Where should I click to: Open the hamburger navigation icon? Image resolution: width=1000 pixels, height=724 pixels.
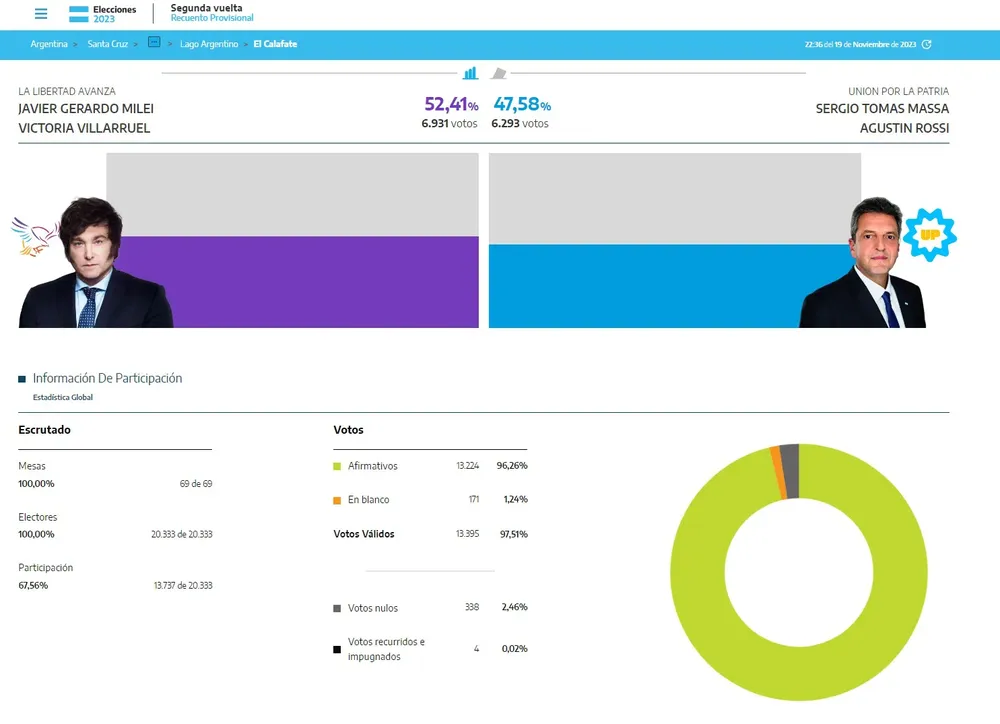(41, 14)
